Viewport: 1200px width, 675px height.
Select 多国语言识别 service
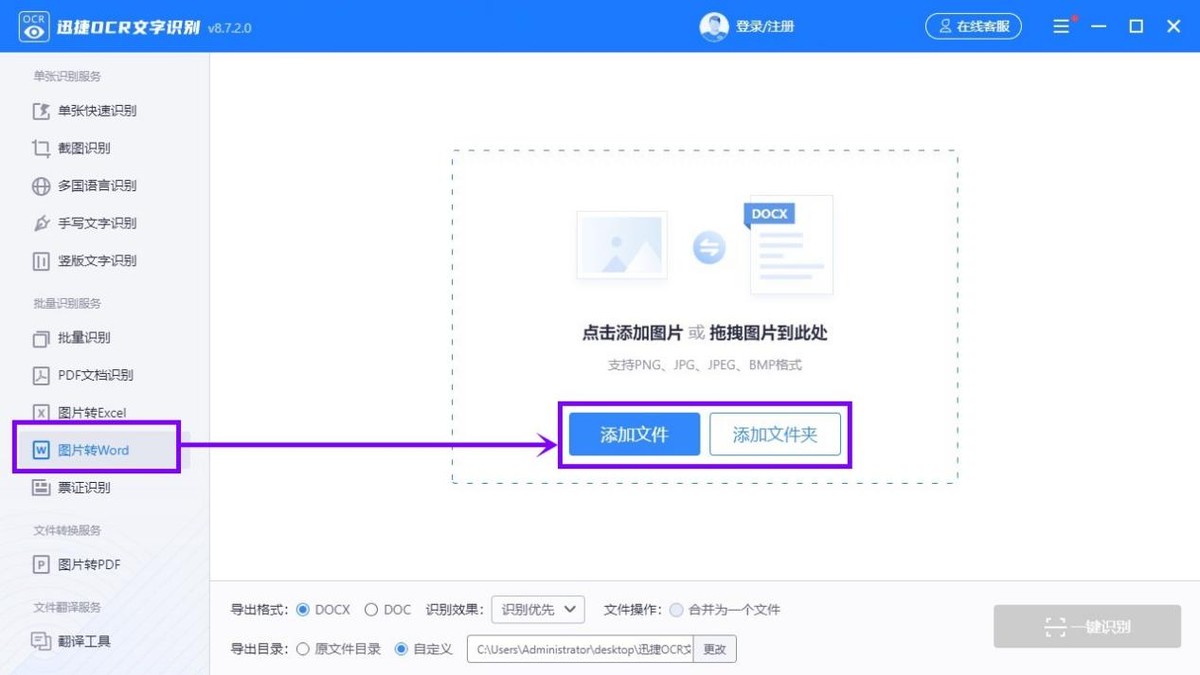89,185
